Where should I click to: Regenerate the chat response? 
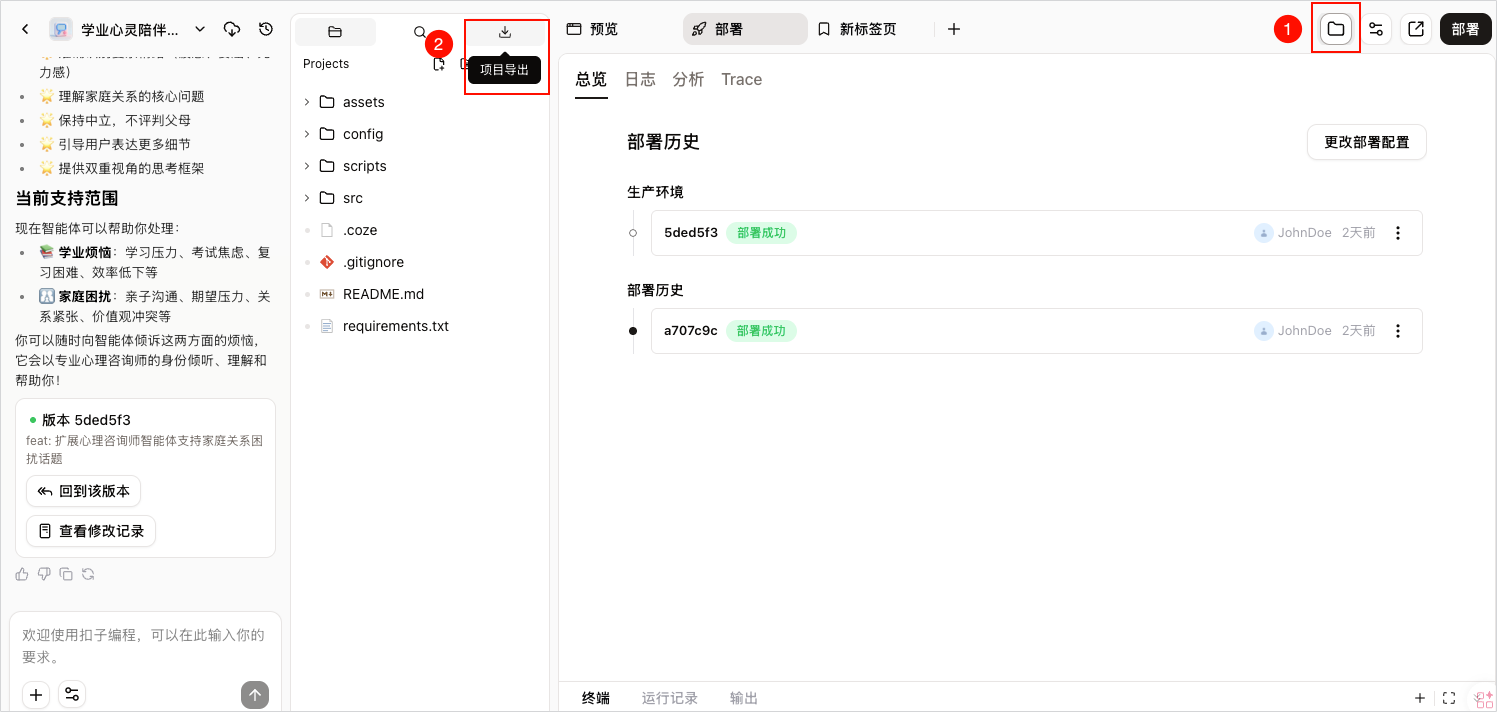88,574
